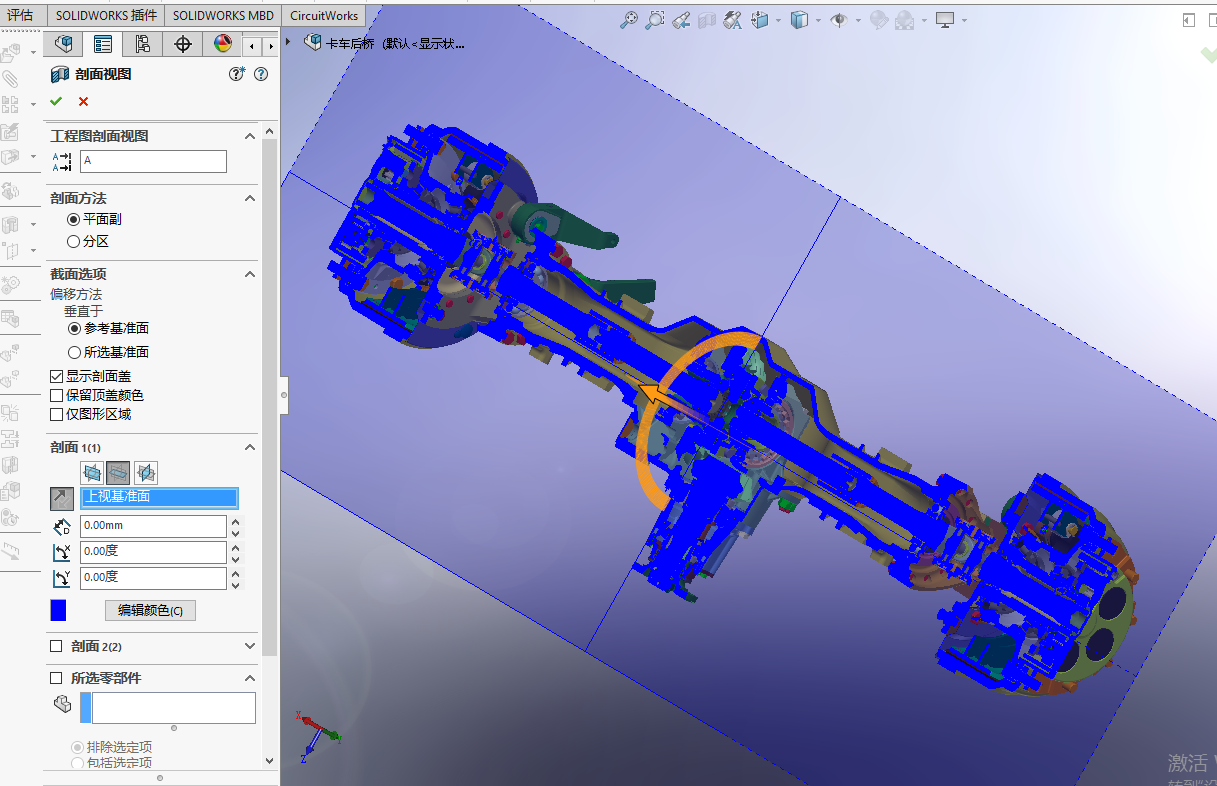Click the 编辑颜色 button
Viewport: 1217px width, 786px height.
coord(150,610)
